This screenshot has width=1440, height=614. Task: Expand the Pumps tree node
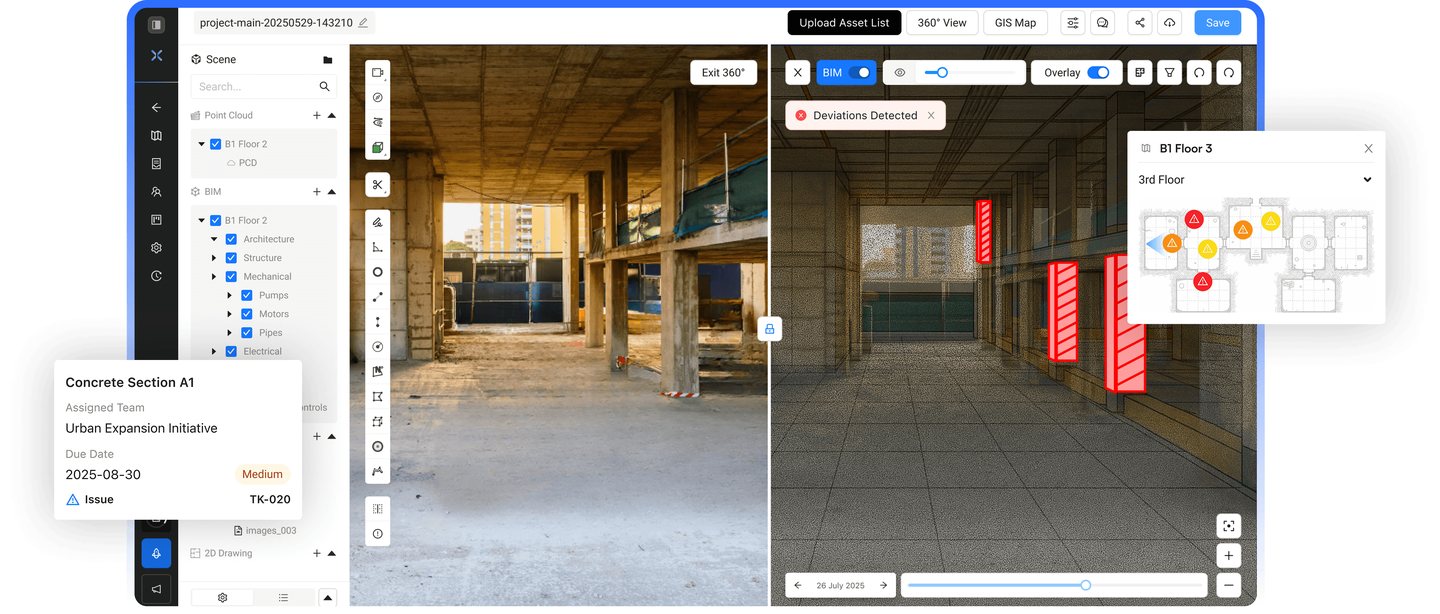[230, 295]
